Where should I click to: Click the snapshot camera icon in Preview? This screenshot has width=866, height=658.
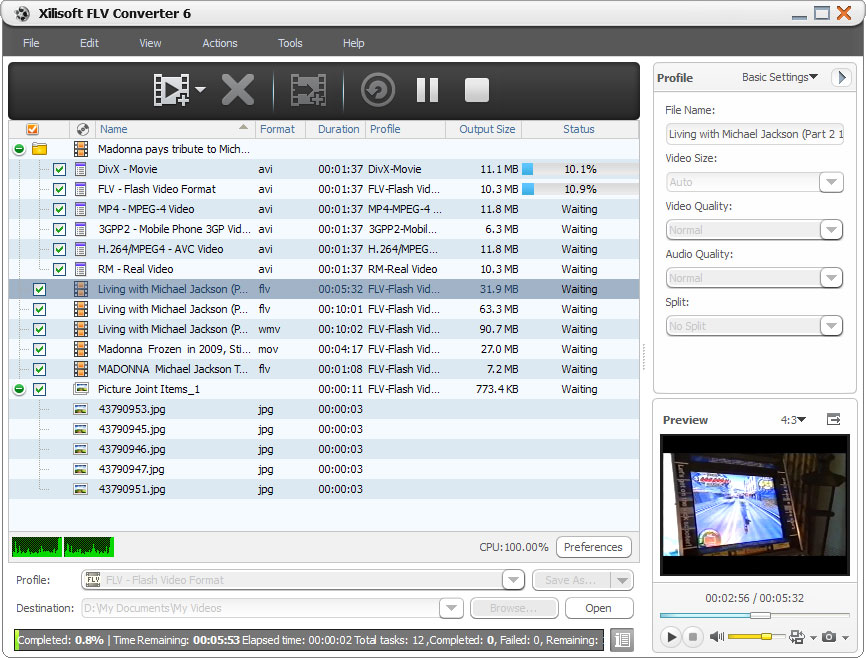(x=828, y=637)
